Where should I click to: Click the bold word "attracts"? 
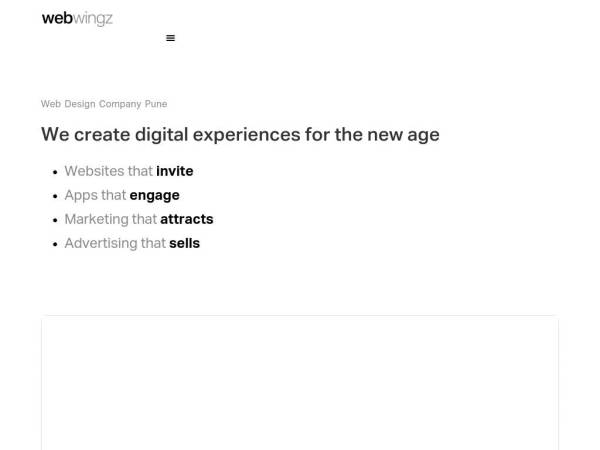pyautogui.click(x=187, y=219)
